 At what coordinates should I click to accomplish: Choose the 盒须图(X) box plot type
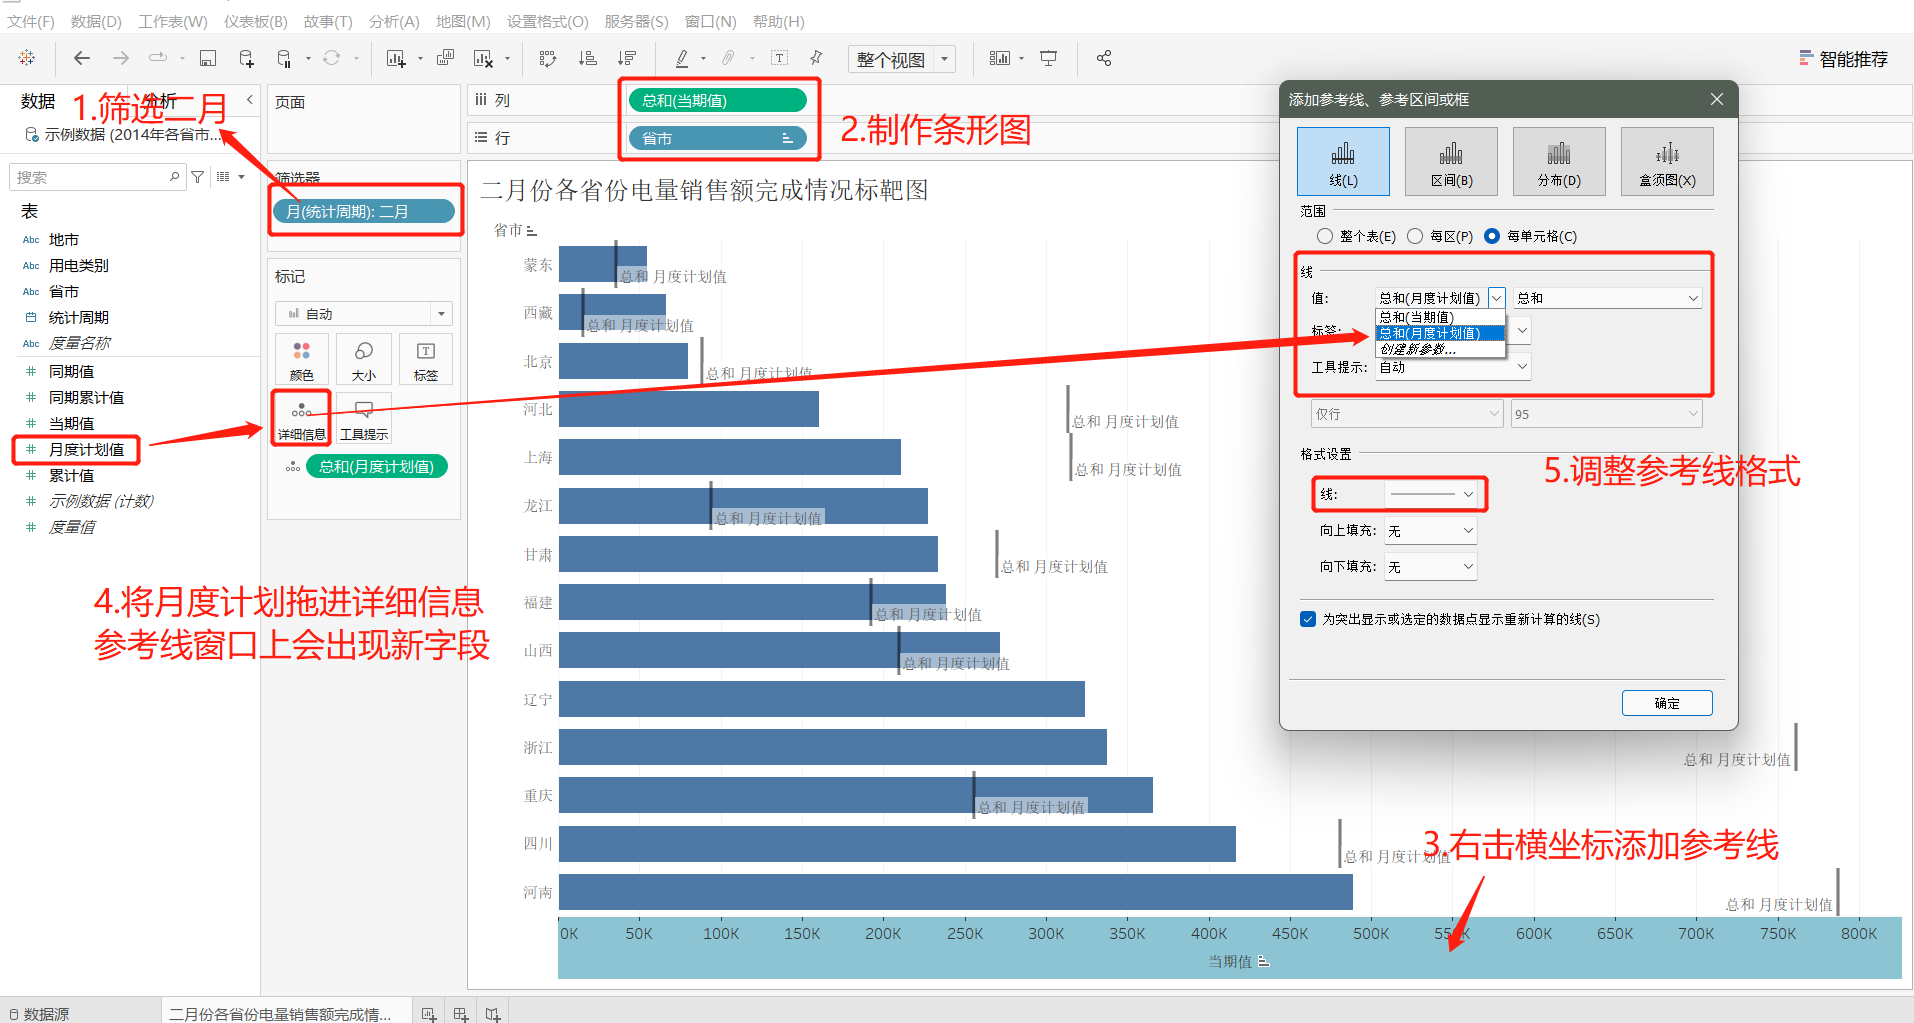tap(1667, 161)
